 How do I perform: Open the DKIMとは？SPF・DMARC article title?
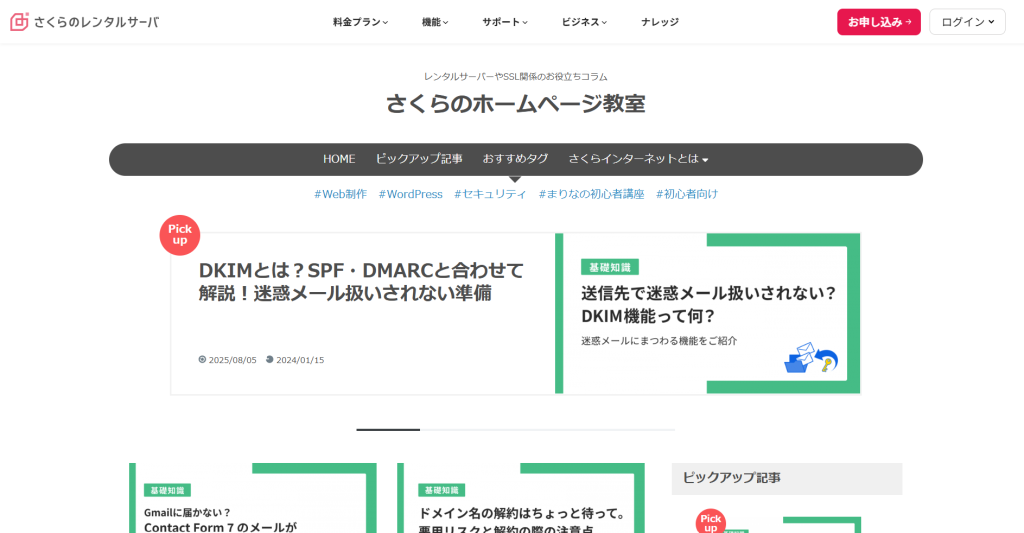(x=361, y=282)
